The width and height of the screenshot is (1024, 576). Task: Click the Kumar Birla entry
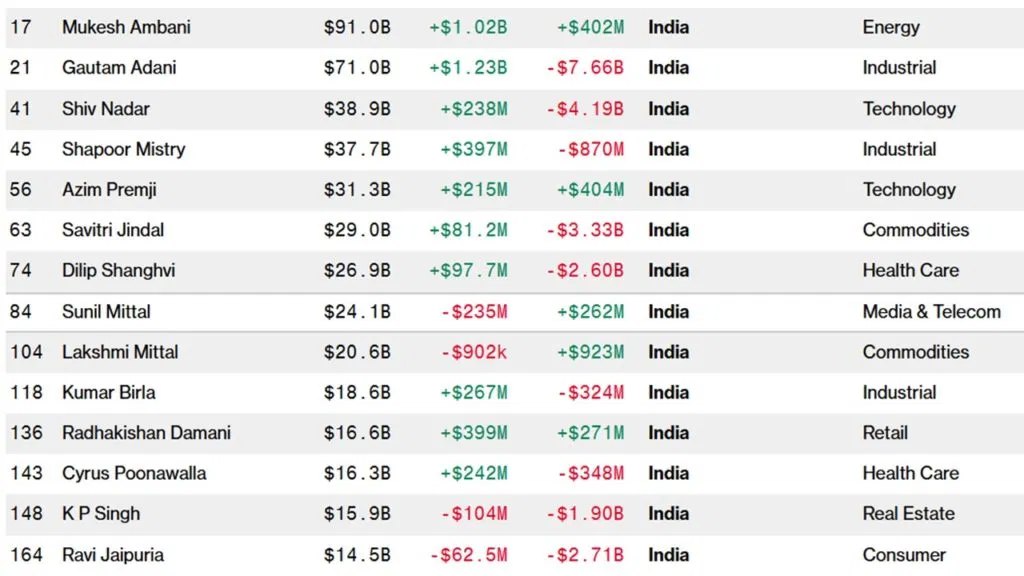(108, 392)
